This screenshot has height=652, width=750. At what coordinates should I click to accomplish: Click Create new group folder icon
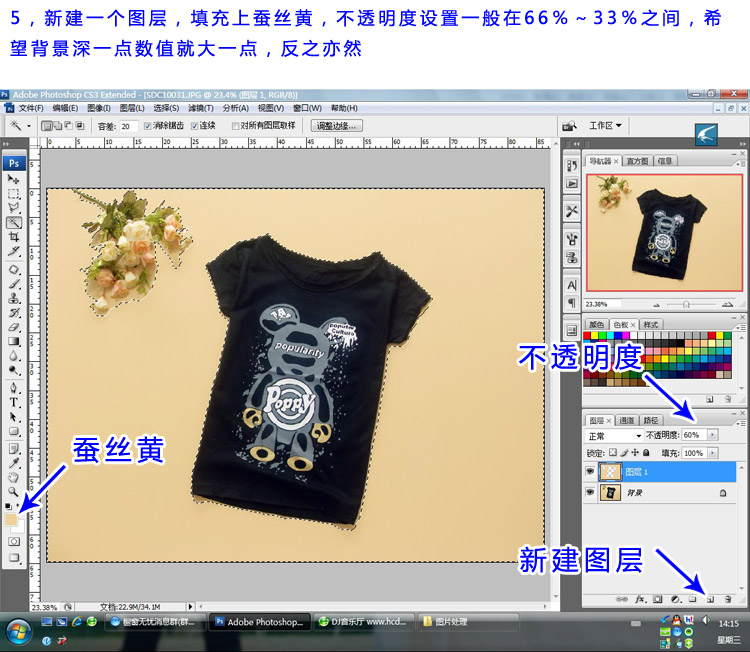693,599
